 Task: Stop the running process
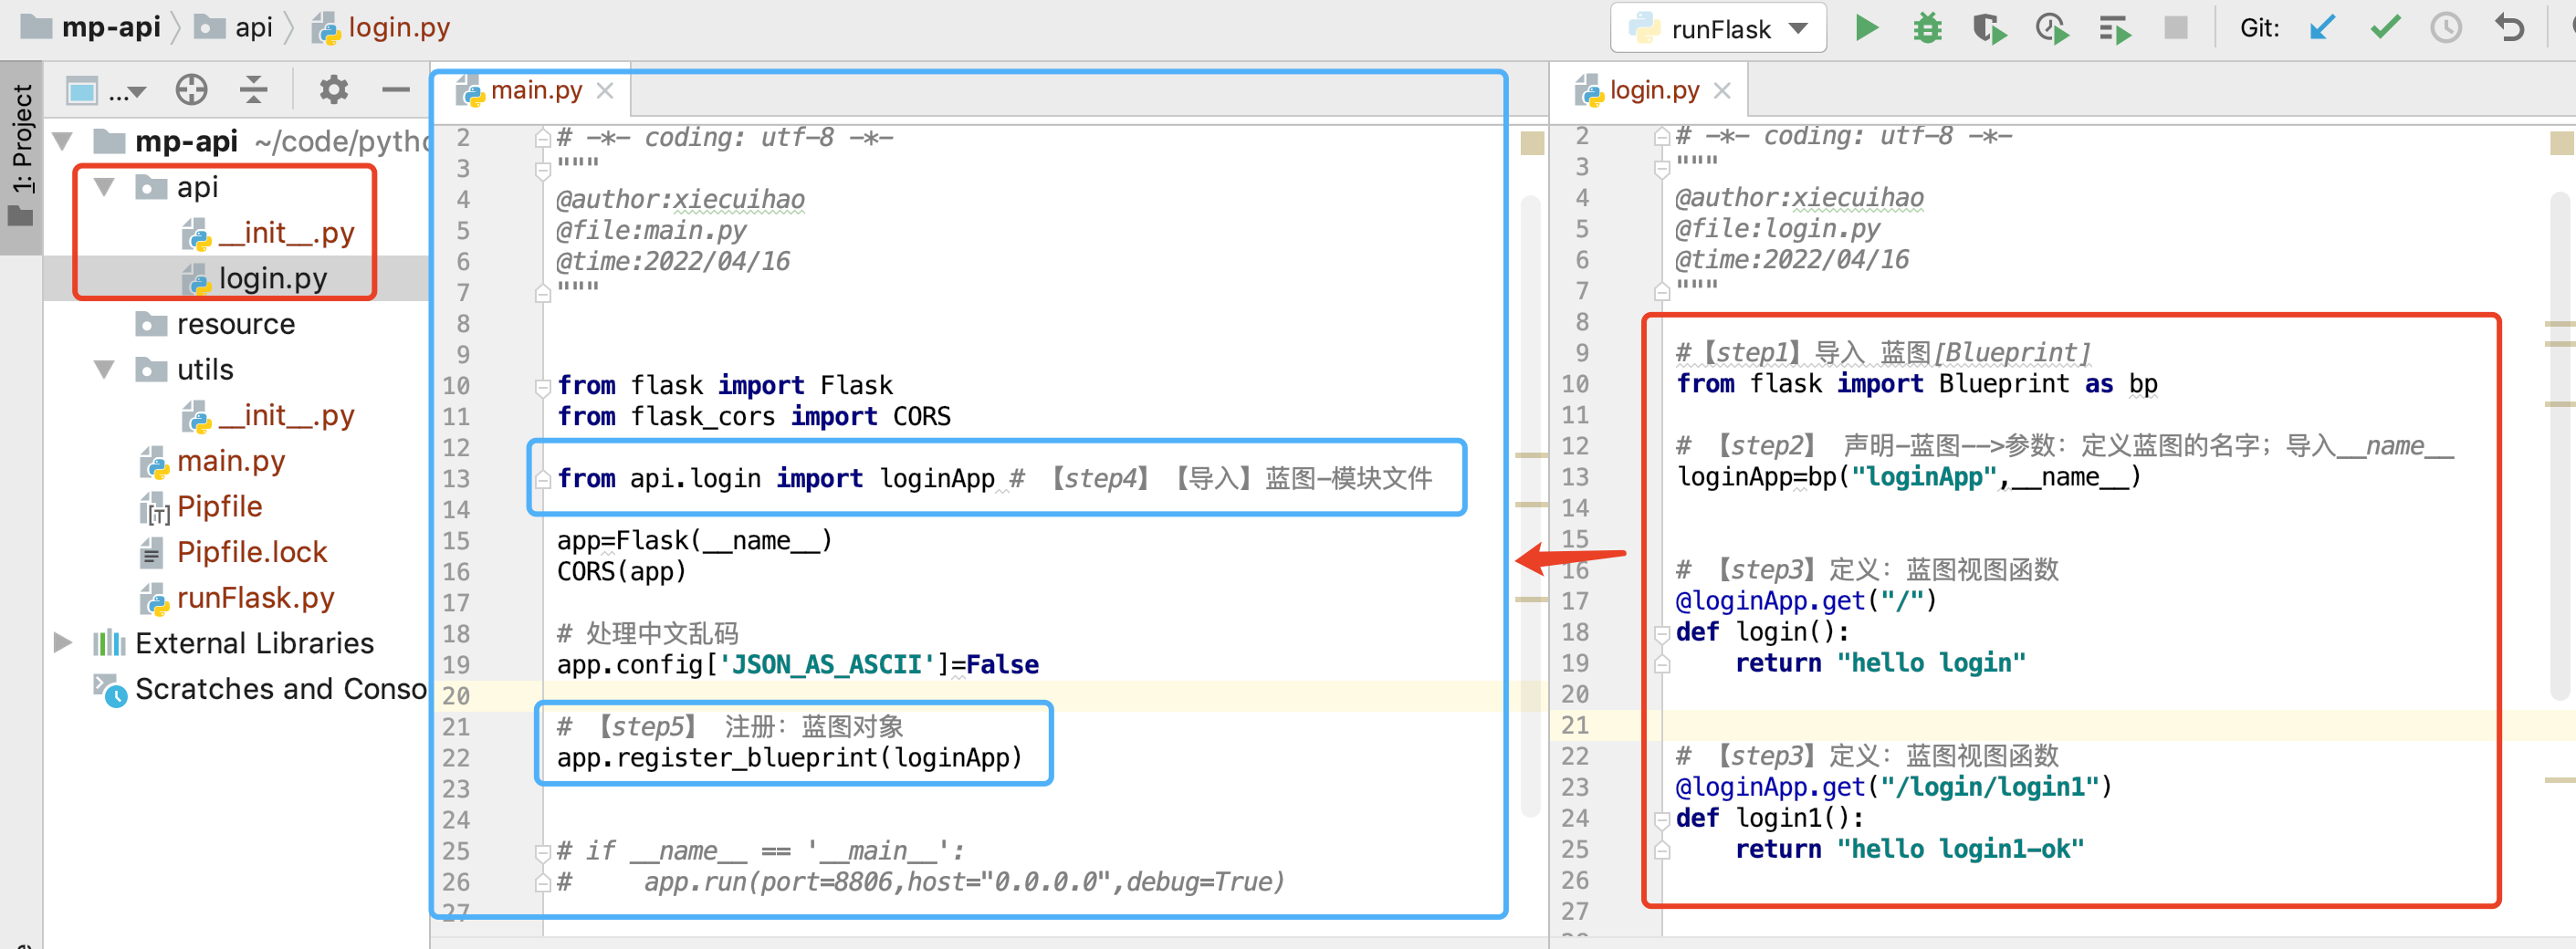click(x=2175, y=28)
